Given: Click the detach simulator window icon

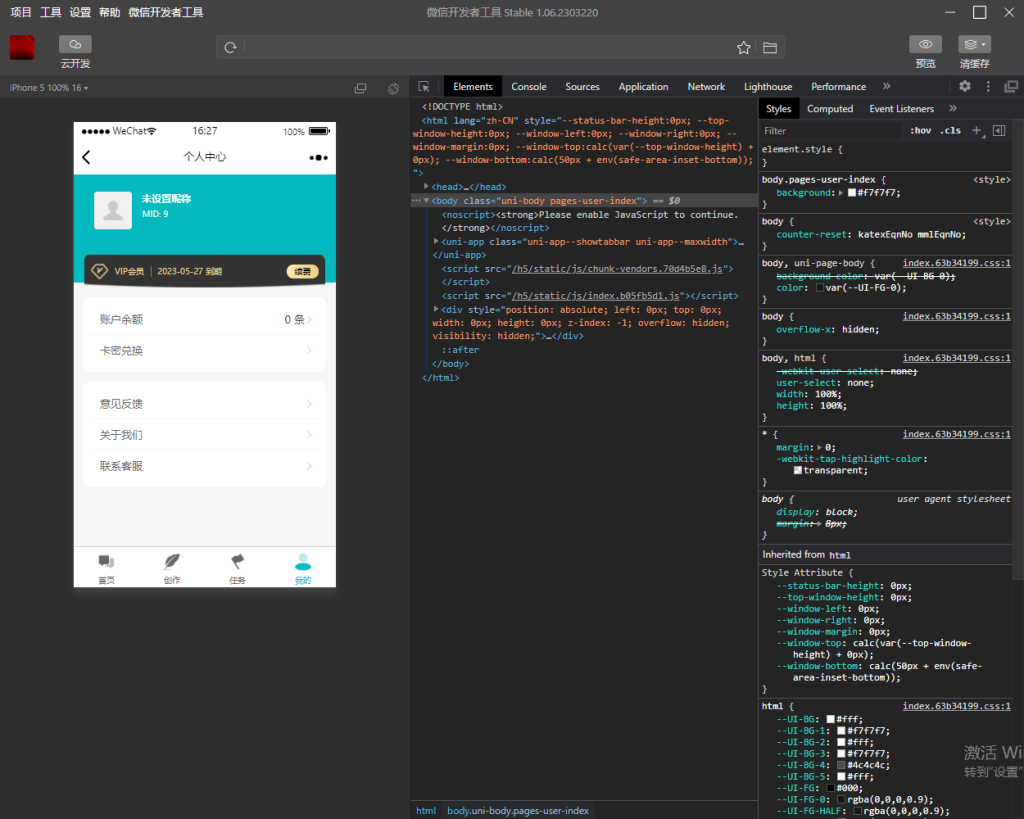Looking at the screenshot, I should click(360, 88).
